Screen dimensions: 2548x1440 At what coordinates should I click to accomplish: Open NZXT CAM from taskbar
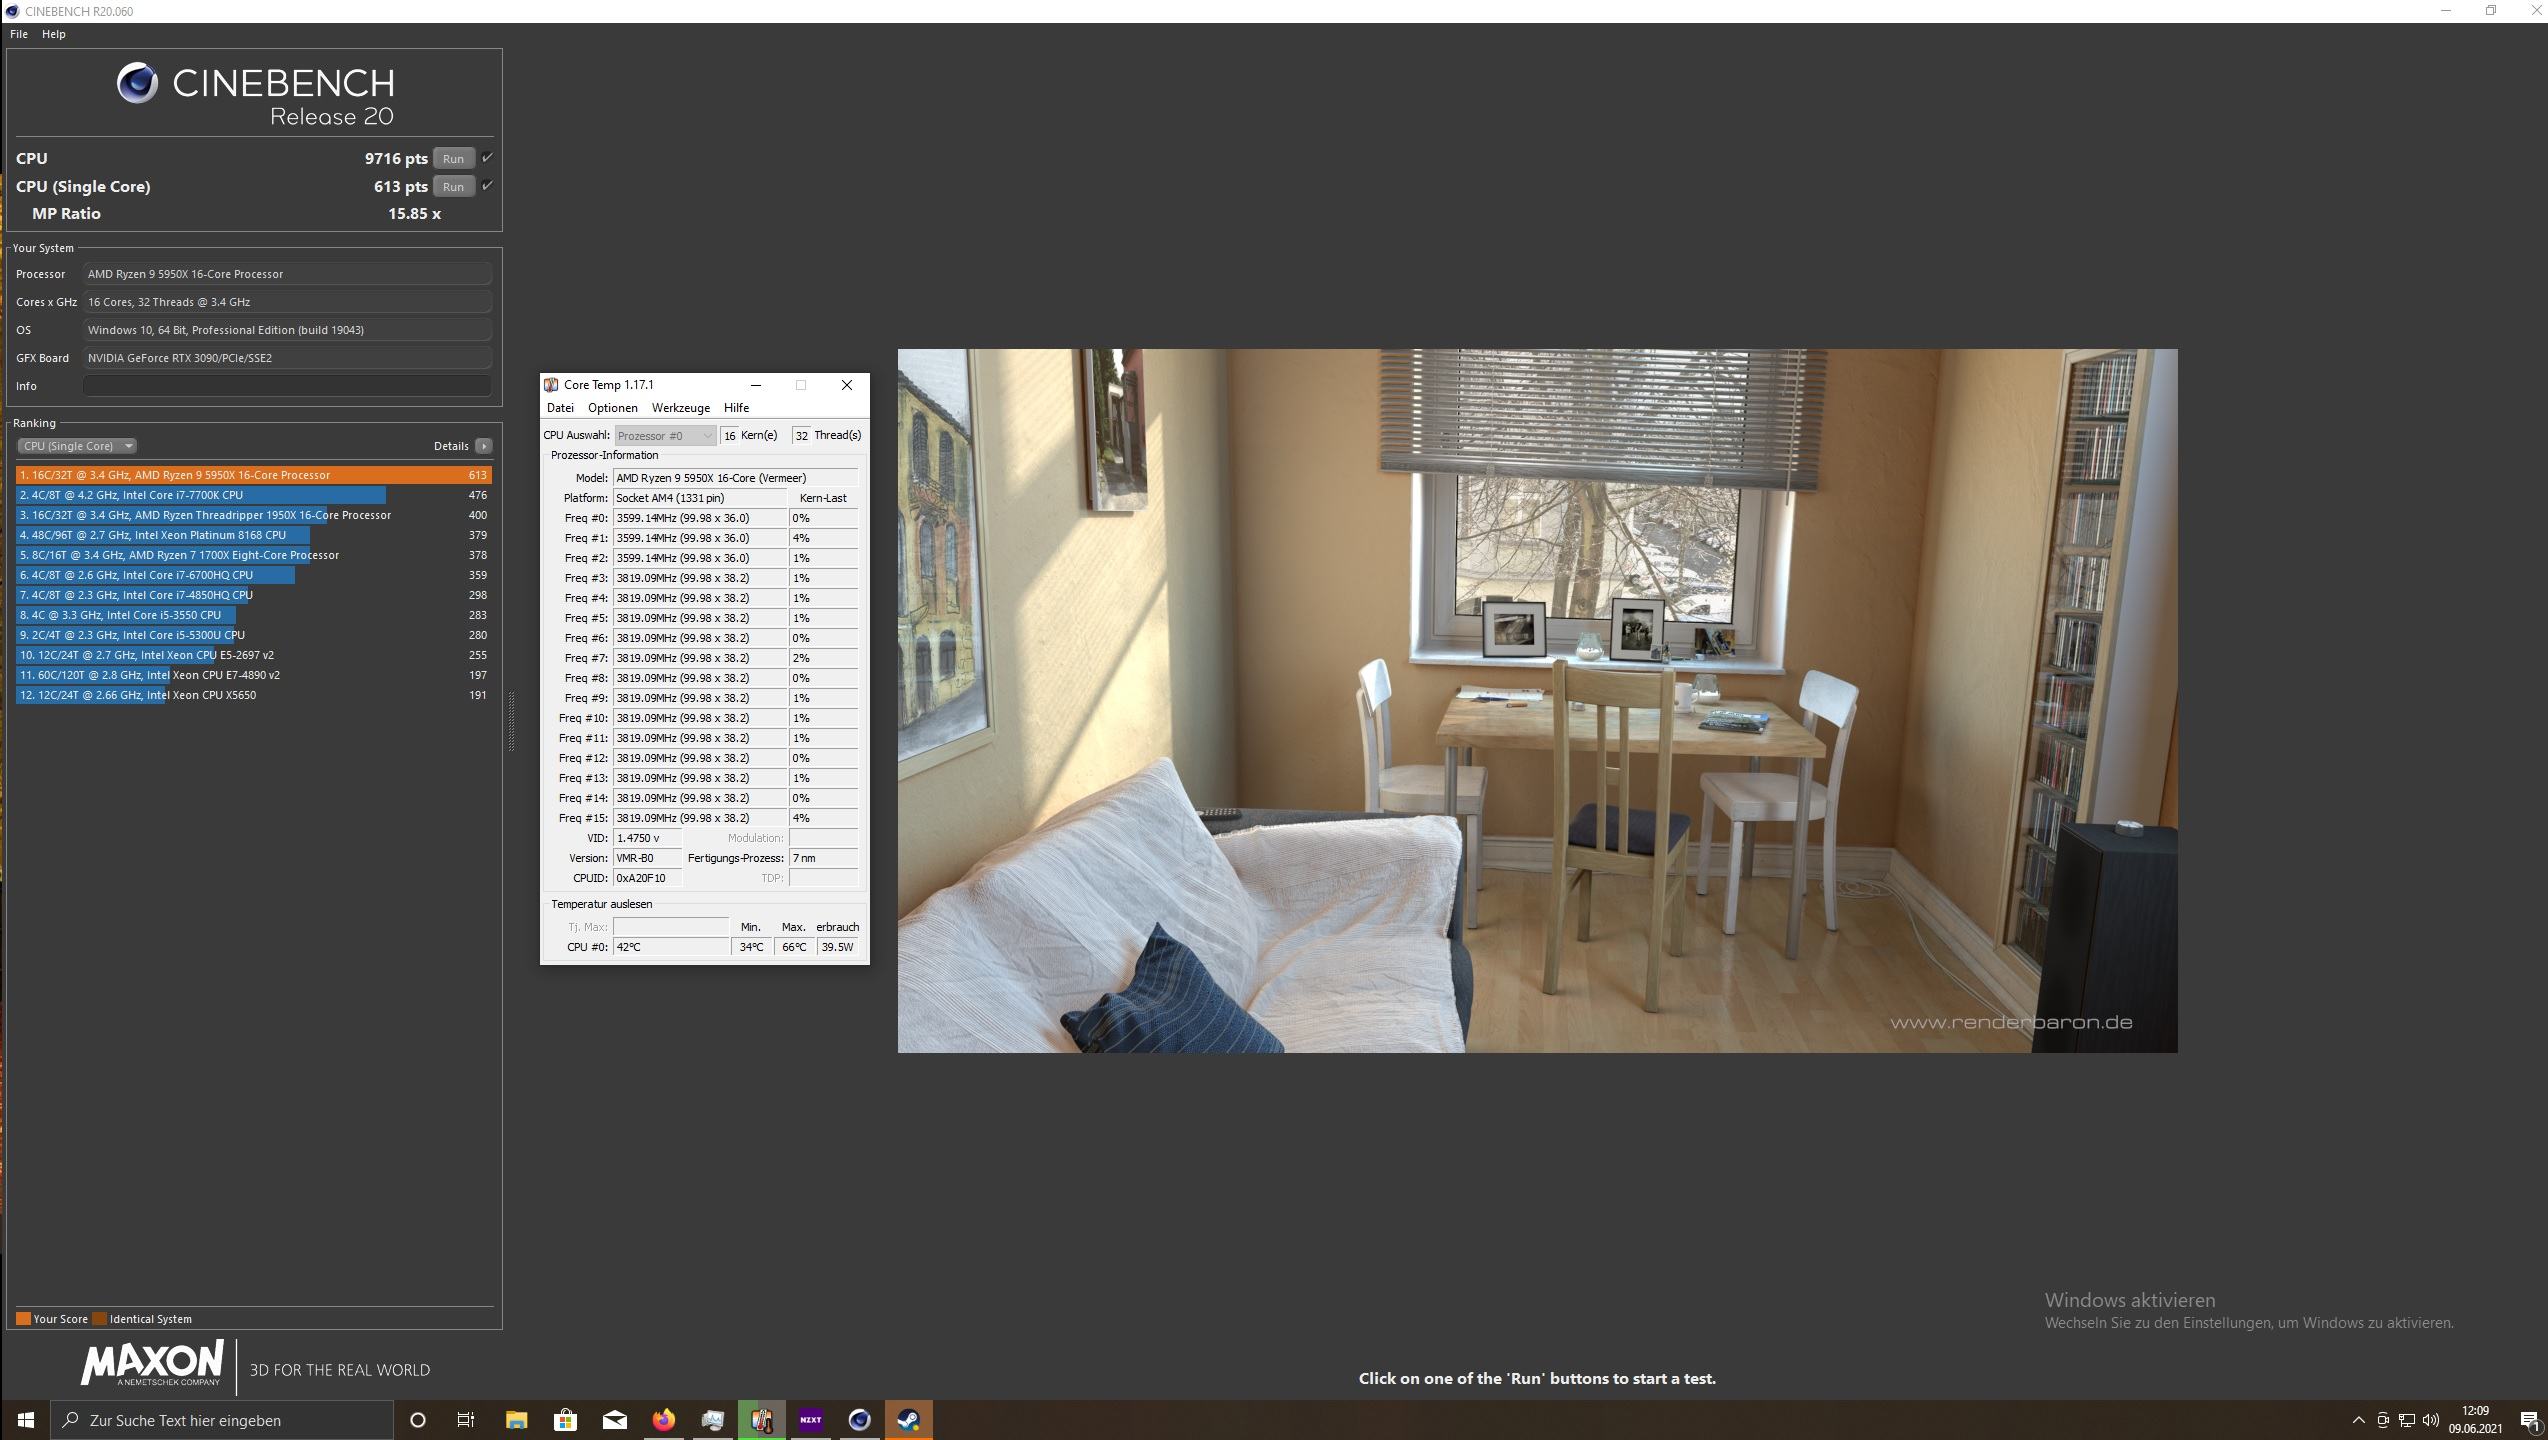[810, 1420]
